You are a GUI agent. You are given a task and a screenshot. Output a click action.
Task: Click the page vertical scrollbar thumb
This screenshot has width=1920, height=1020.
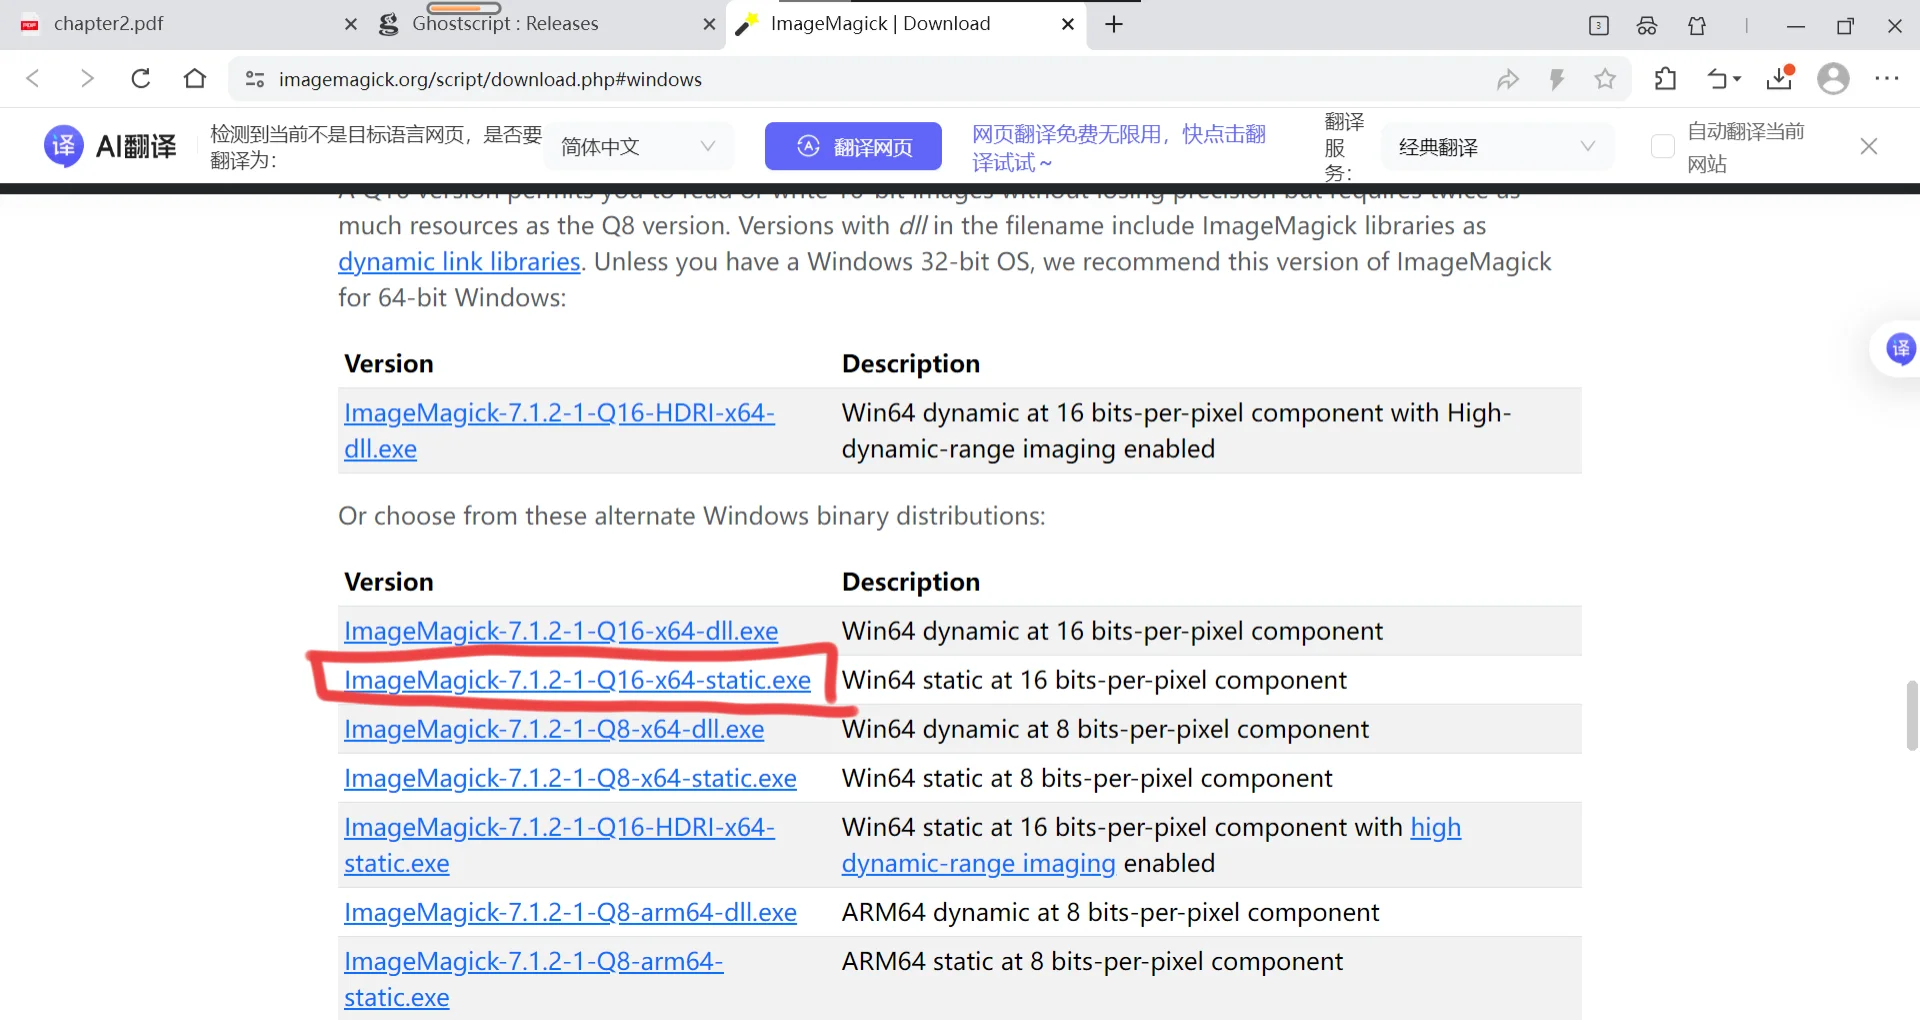[x=1912, y=715]
